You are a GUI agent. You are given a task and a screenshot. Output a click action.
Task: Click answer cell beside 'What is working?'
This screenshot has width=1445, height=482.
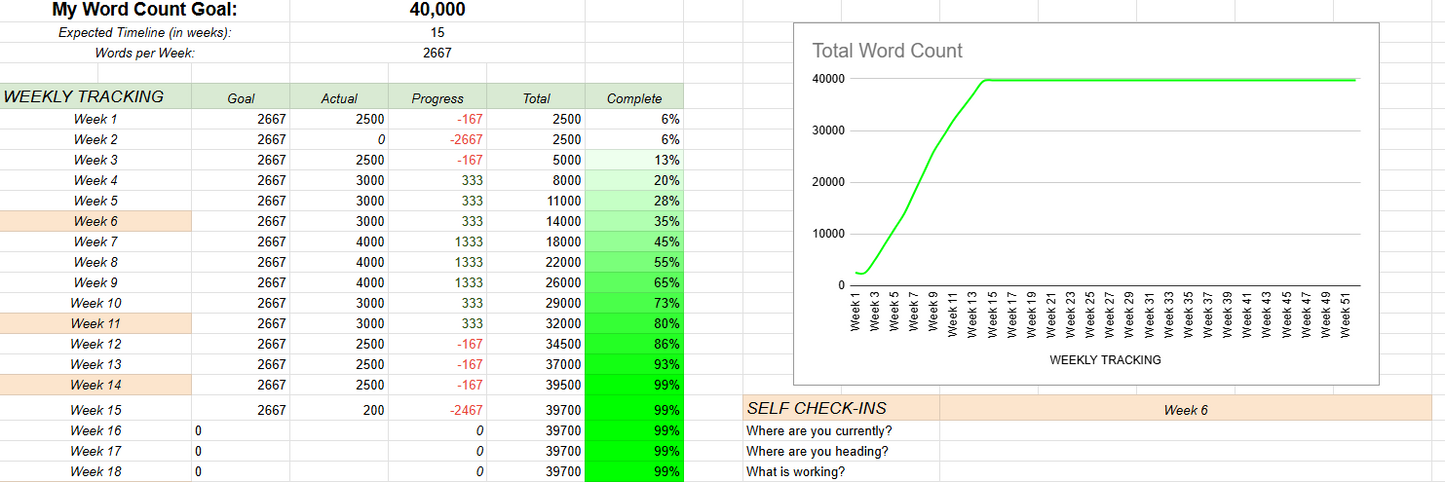(x=1186, y=472)
